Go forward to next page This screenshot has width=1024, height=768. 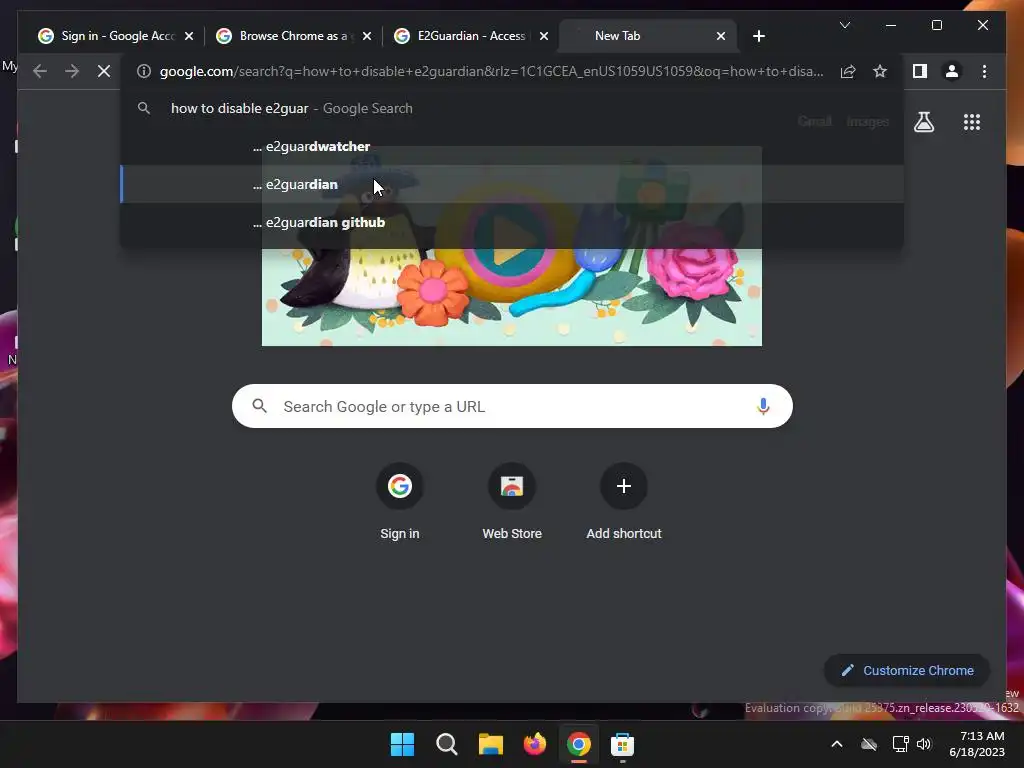[x=72, y=71]
